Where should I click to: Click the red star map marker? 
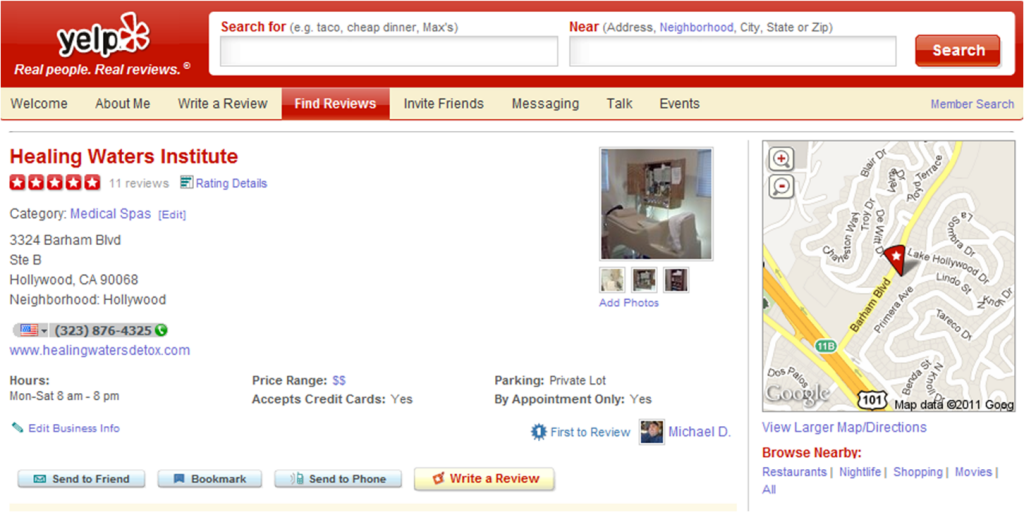(895, 255)
